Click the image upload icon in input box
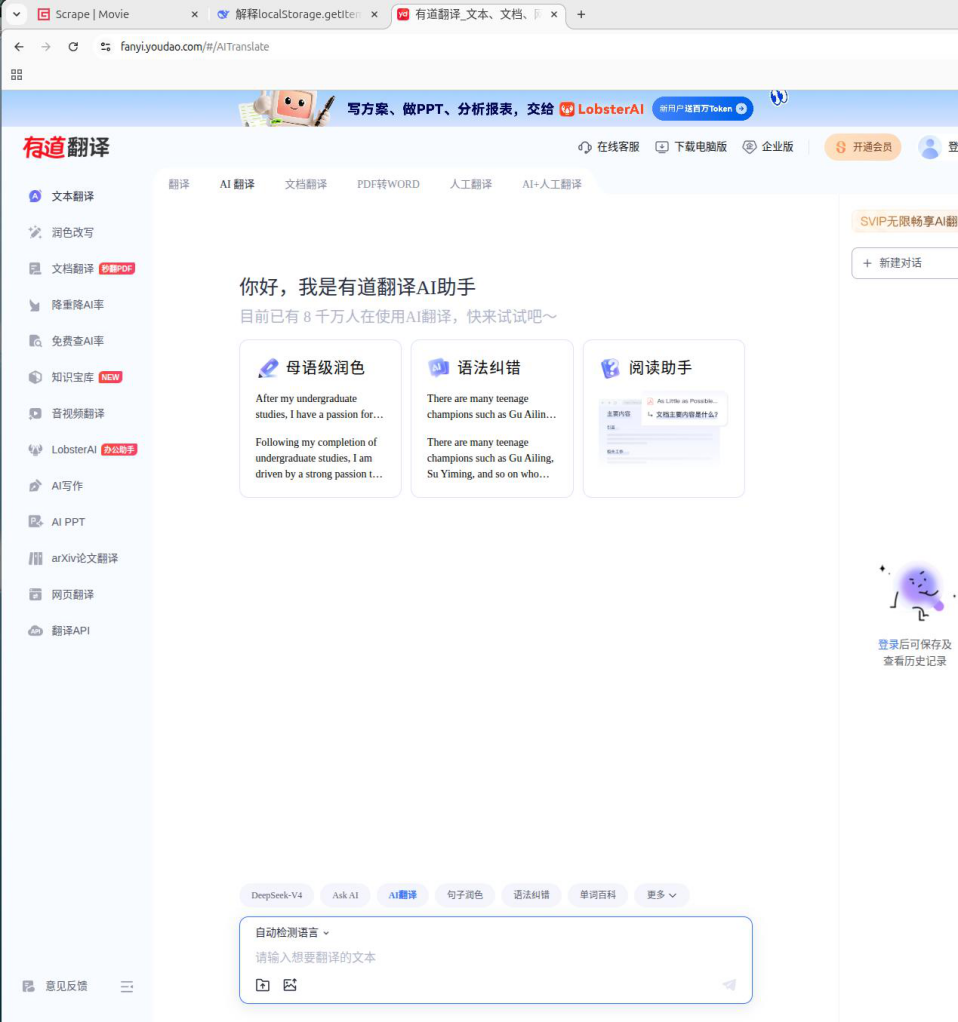 (x=290, y=985)
